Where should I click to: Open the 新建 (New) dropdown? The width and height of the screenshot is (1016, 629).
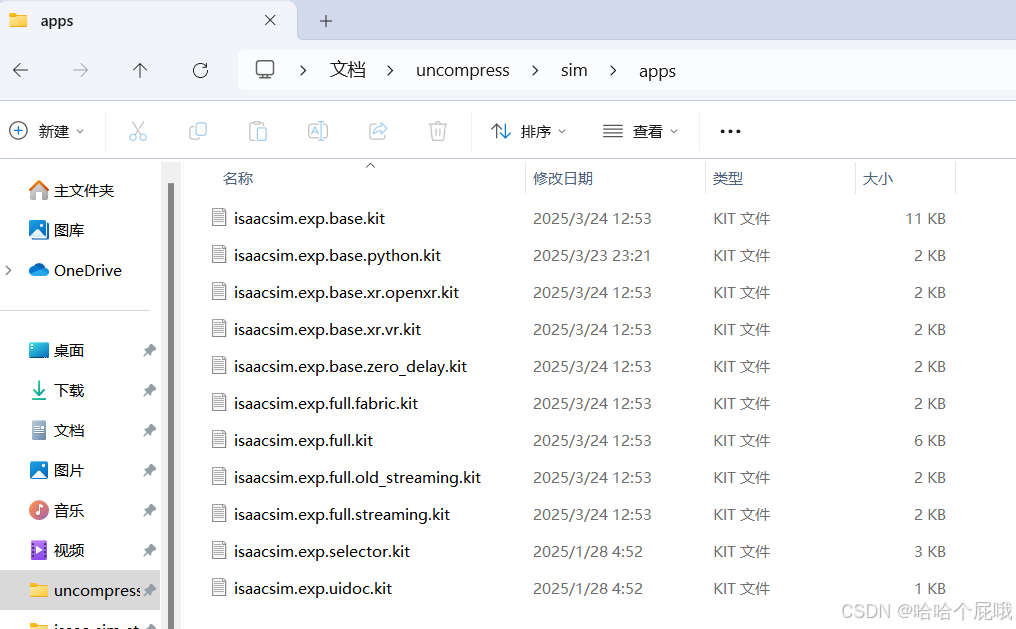click(x=47, y=132)
